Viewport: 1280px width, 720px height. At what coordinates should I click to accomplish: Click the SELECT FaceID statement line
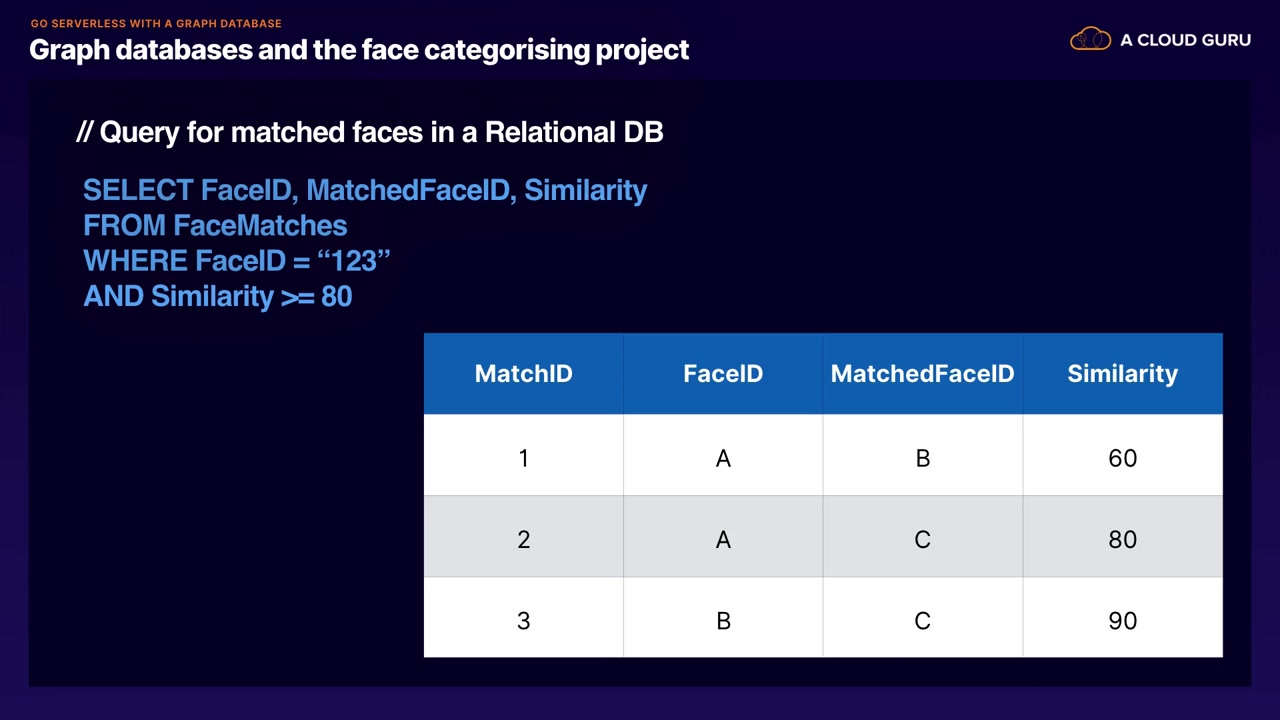pos(365,190)
